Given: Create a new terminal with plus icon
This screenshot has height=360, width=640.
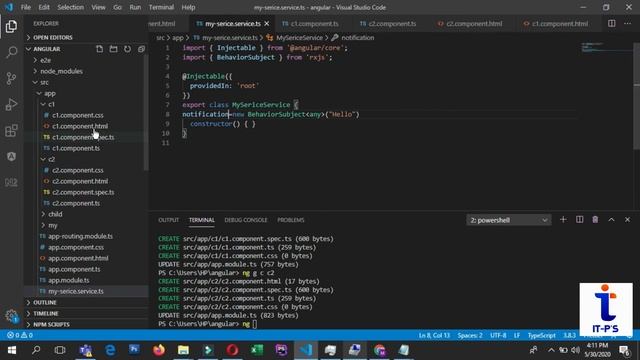Looking at the screenshot, I should (563, 220).
